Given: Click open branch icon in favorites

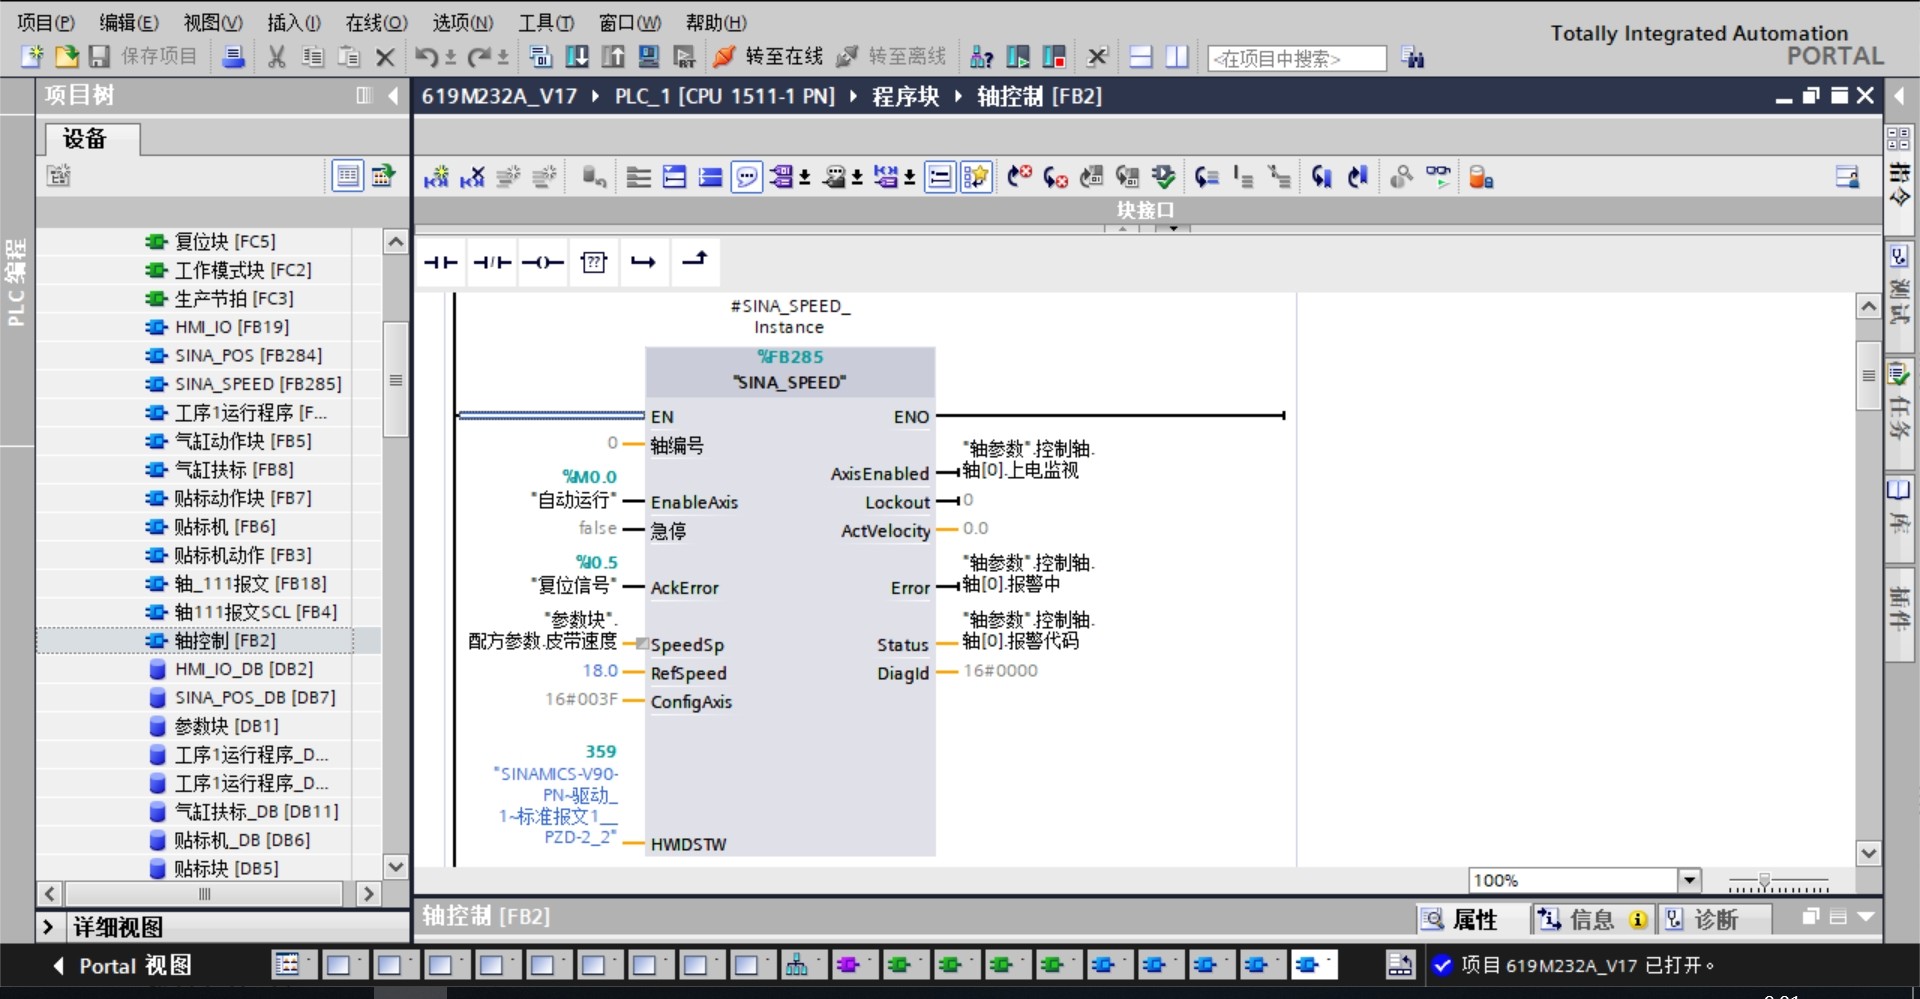Looking at the screenshot, I should coord(644,263).
